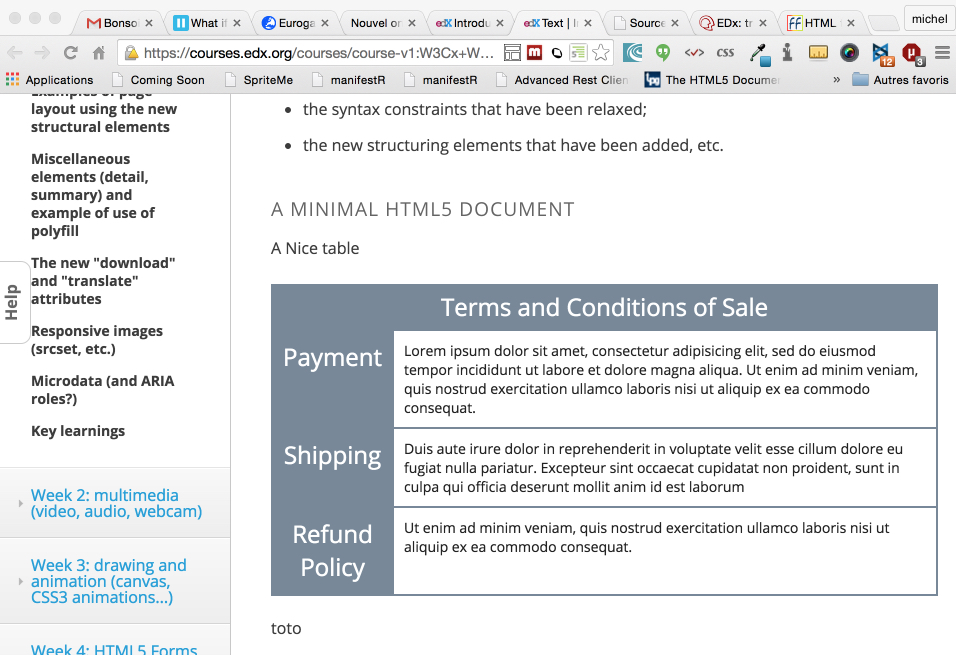Click the page layout extension icon in address bar
Viewport: 956px width, 655px height.
[512, 53]
